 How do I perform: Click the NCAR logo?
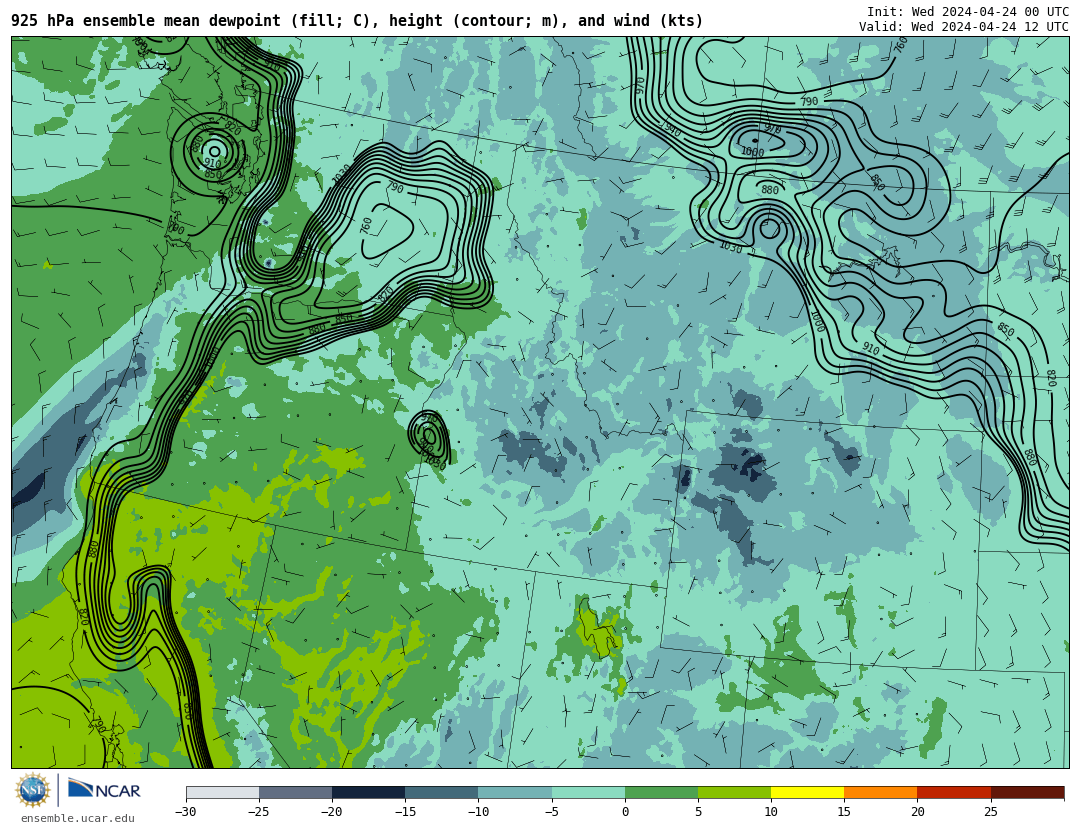[104, 789]
